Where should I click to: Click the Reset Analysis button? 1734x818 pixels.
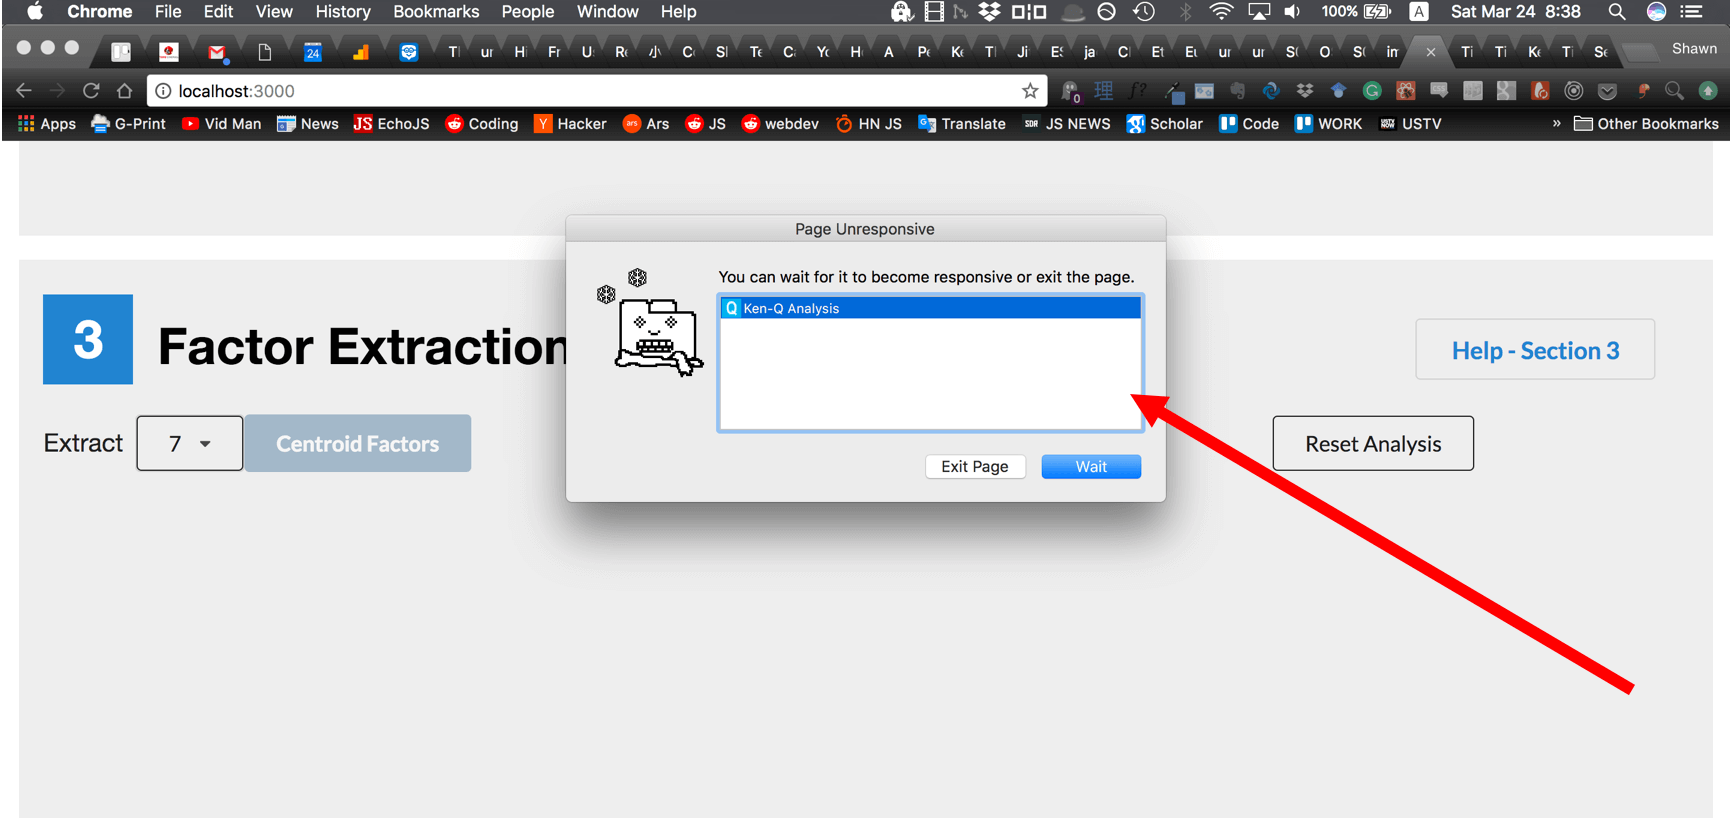click(1373, 444)
